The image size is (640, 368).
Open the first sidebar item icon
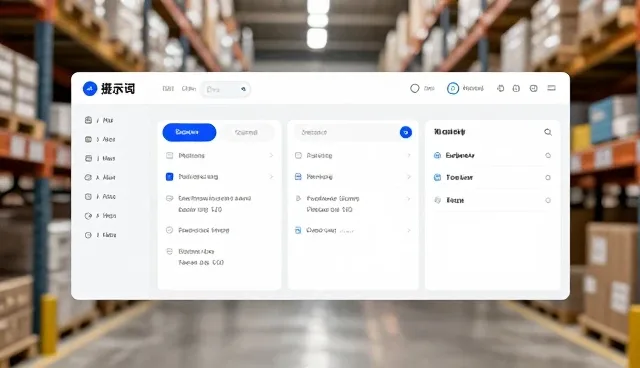pyautogui.click(x=88, y=120)
